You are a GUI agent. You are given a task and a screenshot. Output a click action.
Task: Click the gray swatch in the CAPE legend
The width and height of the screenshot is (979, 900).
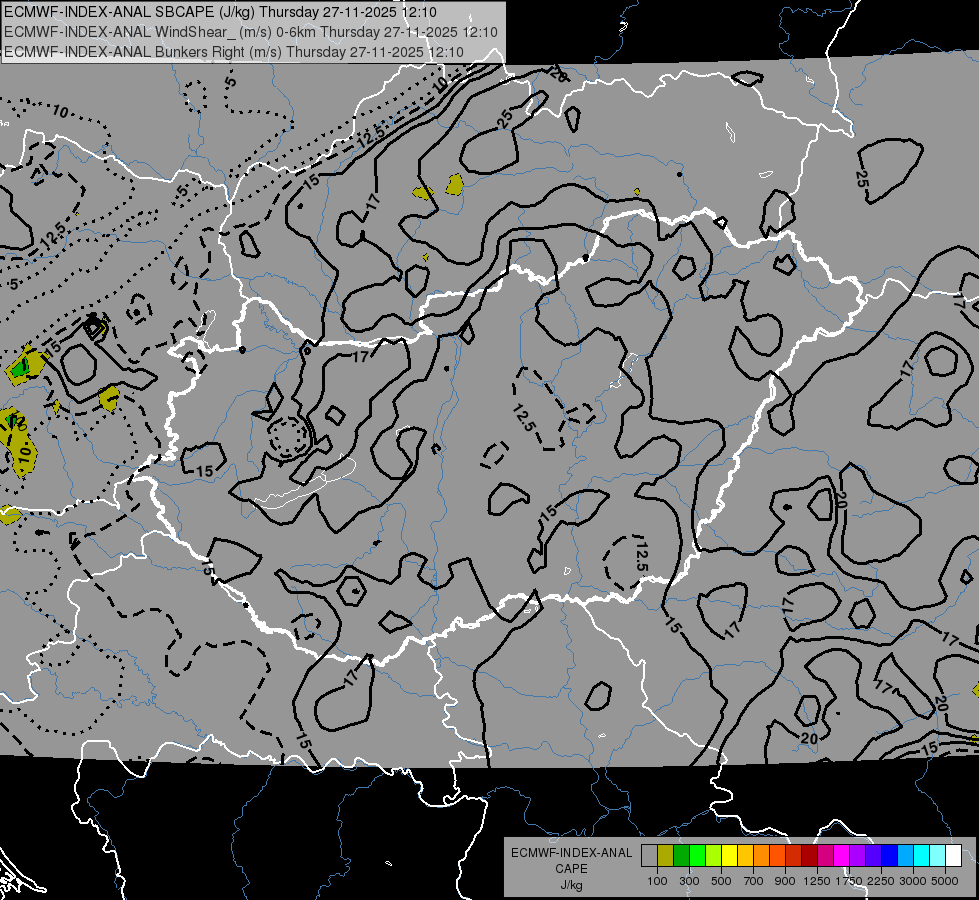[x=649, y=856]
